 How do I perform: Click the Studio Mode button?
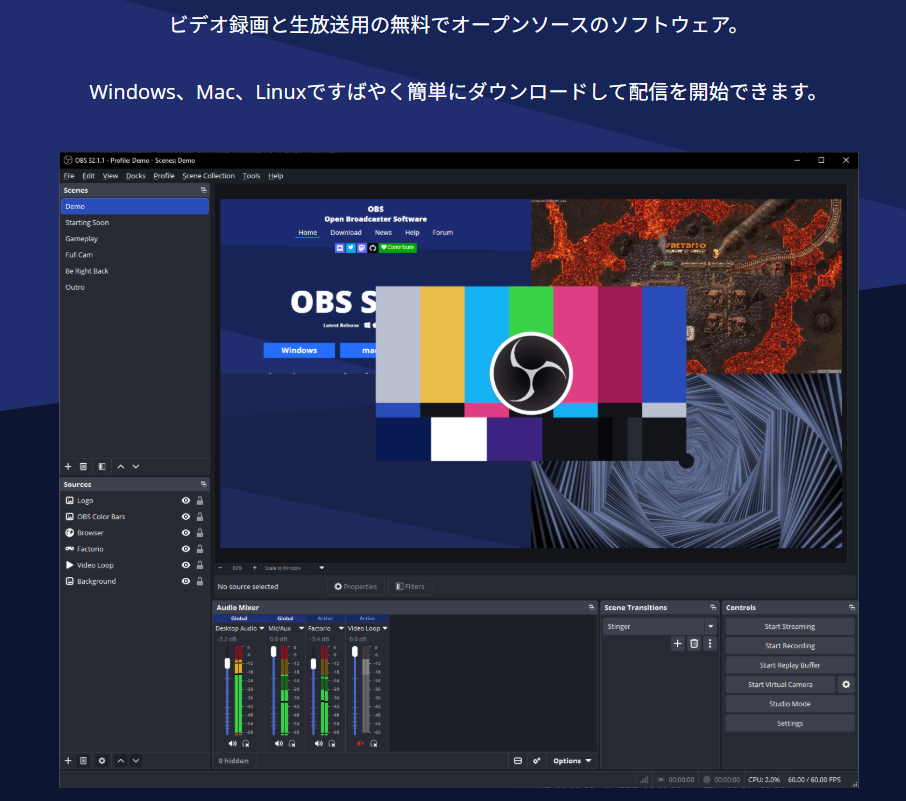tap(789, 704)
